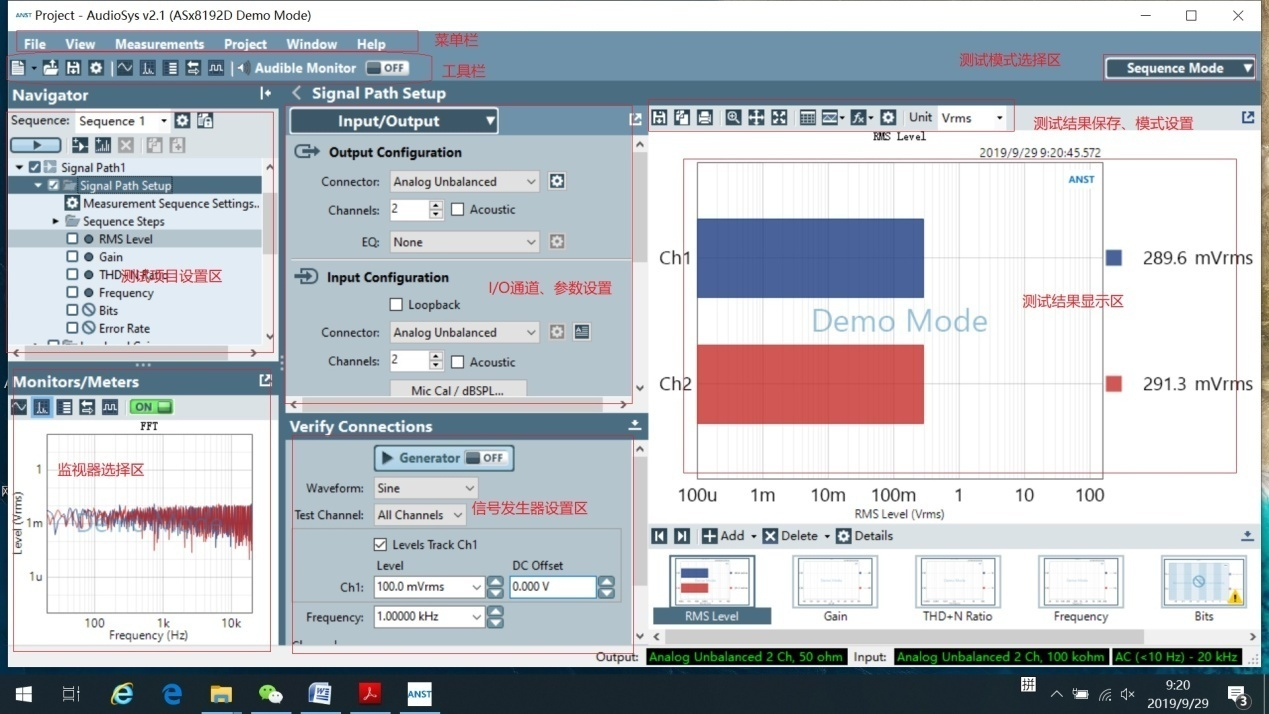Click the Mic Cal / dBSPL button
Image resolution: width=1269 pixels, height=714 pixels.
click(457, 390)
